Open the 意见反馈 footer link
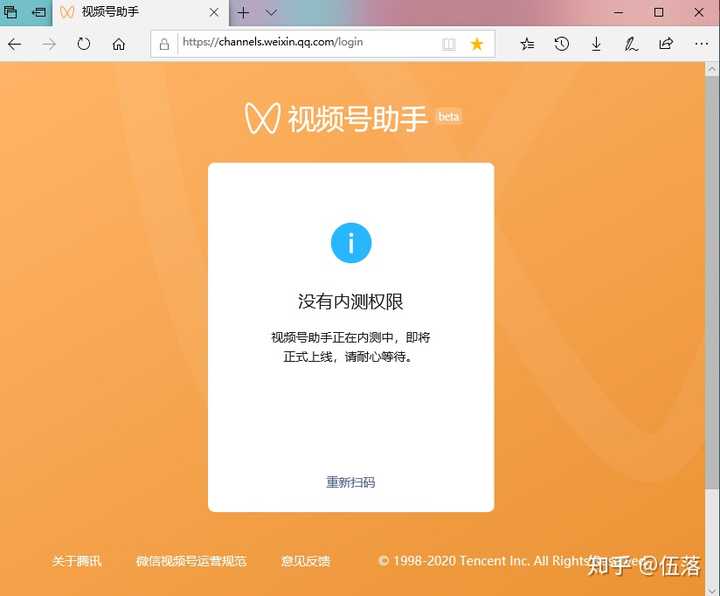720x596 pixels. click(305, 561)
